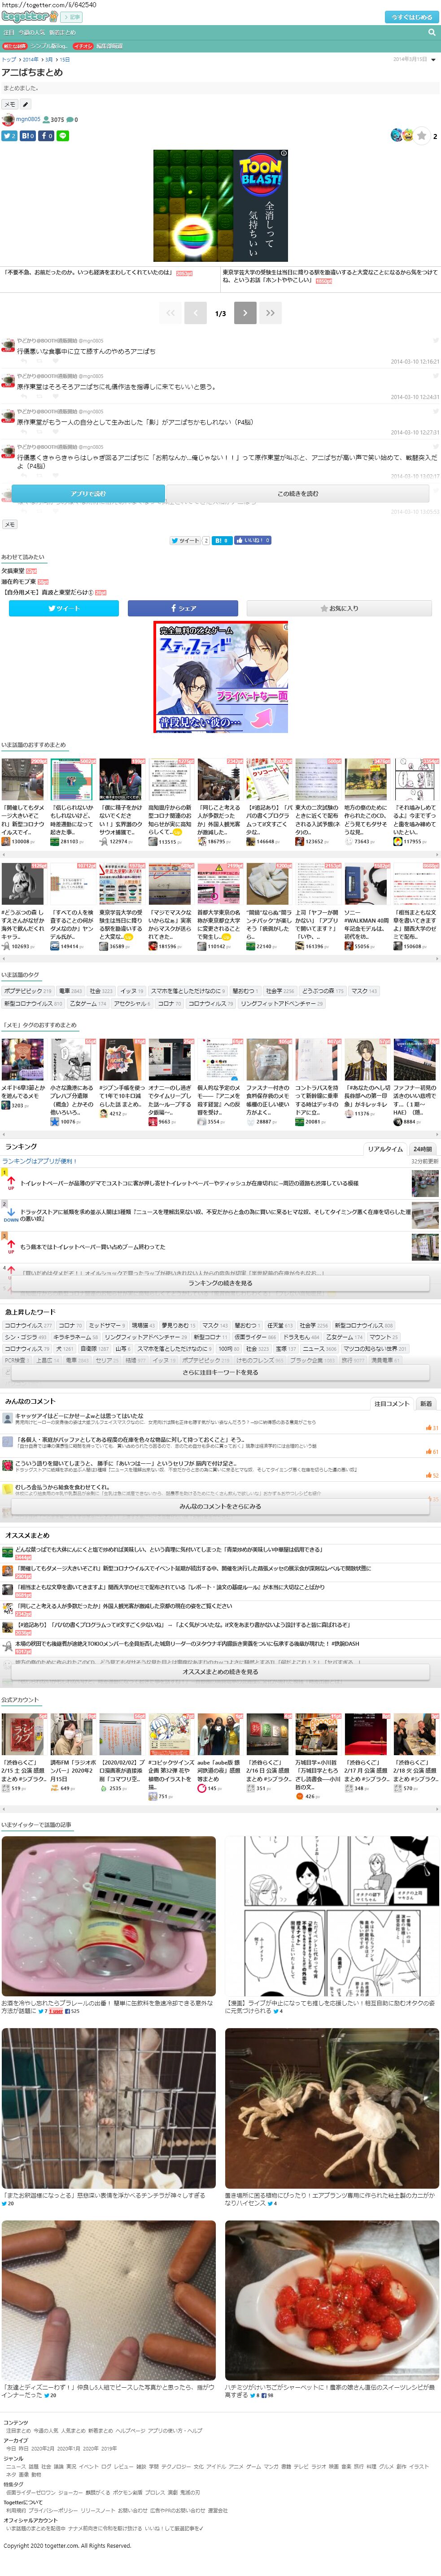Expand ランキングの続きを見る
The image size is (441, 2576).
220,1283
